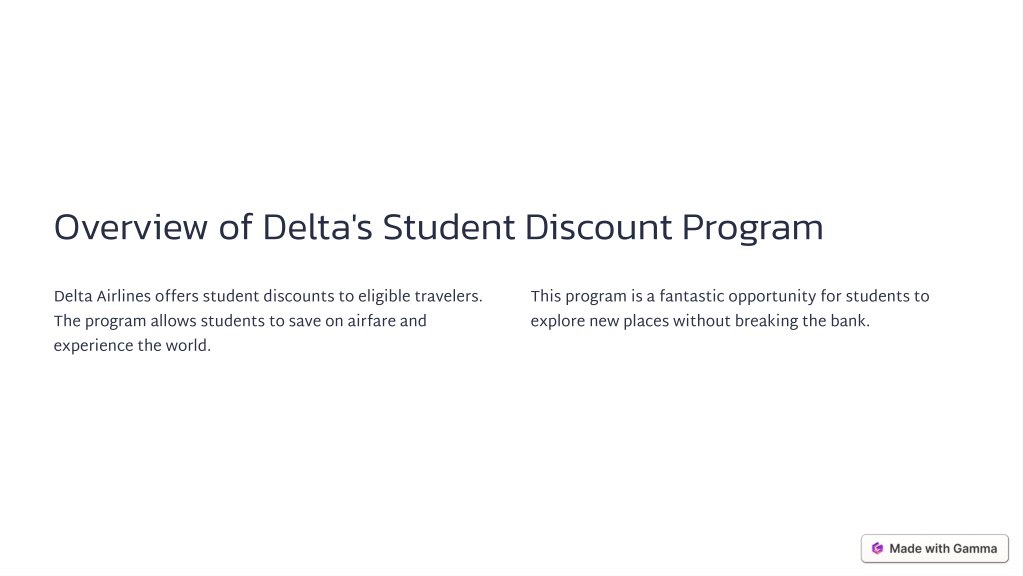Image resolution: width=1023 pixels, height=576 pixels.
Task: Click the sentence starting Delta Airlines offers
Action: point(268,296)
